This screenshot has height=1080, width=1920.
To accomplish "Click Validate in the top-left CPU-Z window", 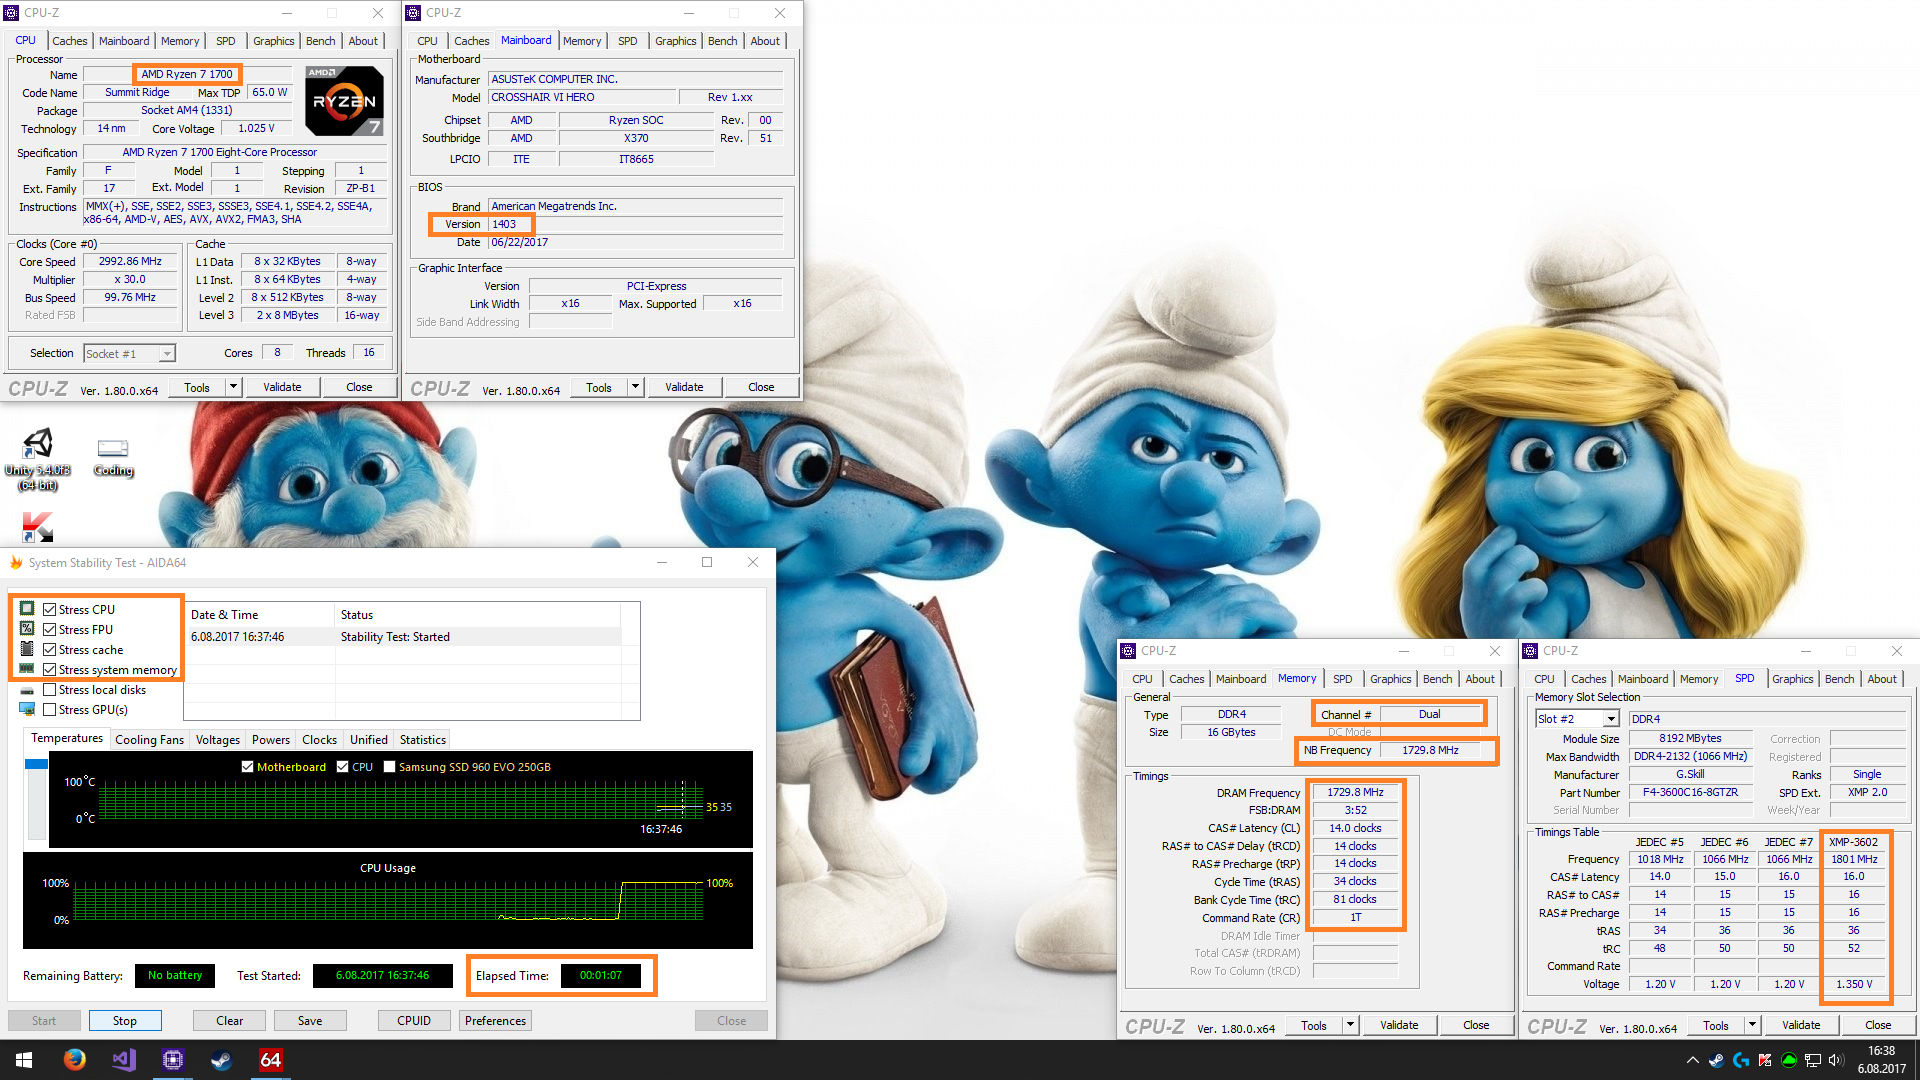I will click(282, 387).
